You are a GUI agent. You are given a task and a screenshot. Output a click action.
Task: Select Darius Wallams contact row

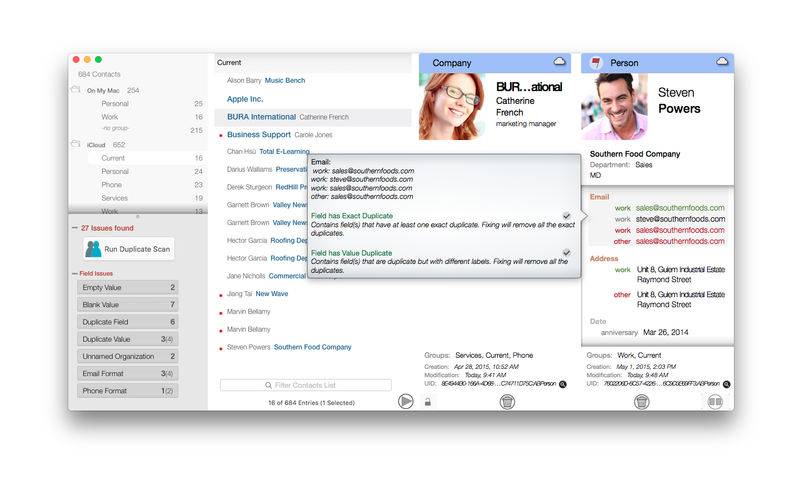pos(266,169)
